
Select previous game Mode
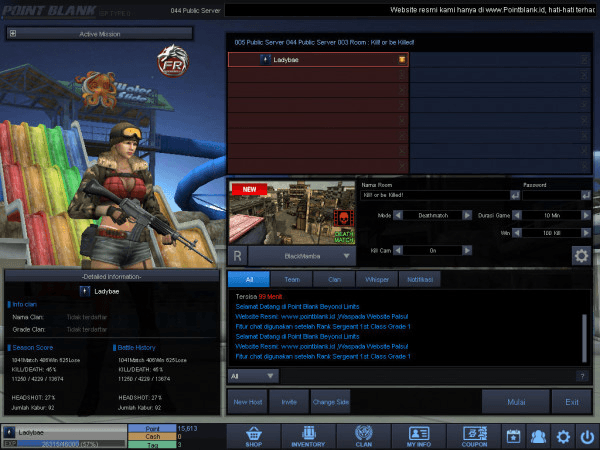click(398, 215)
